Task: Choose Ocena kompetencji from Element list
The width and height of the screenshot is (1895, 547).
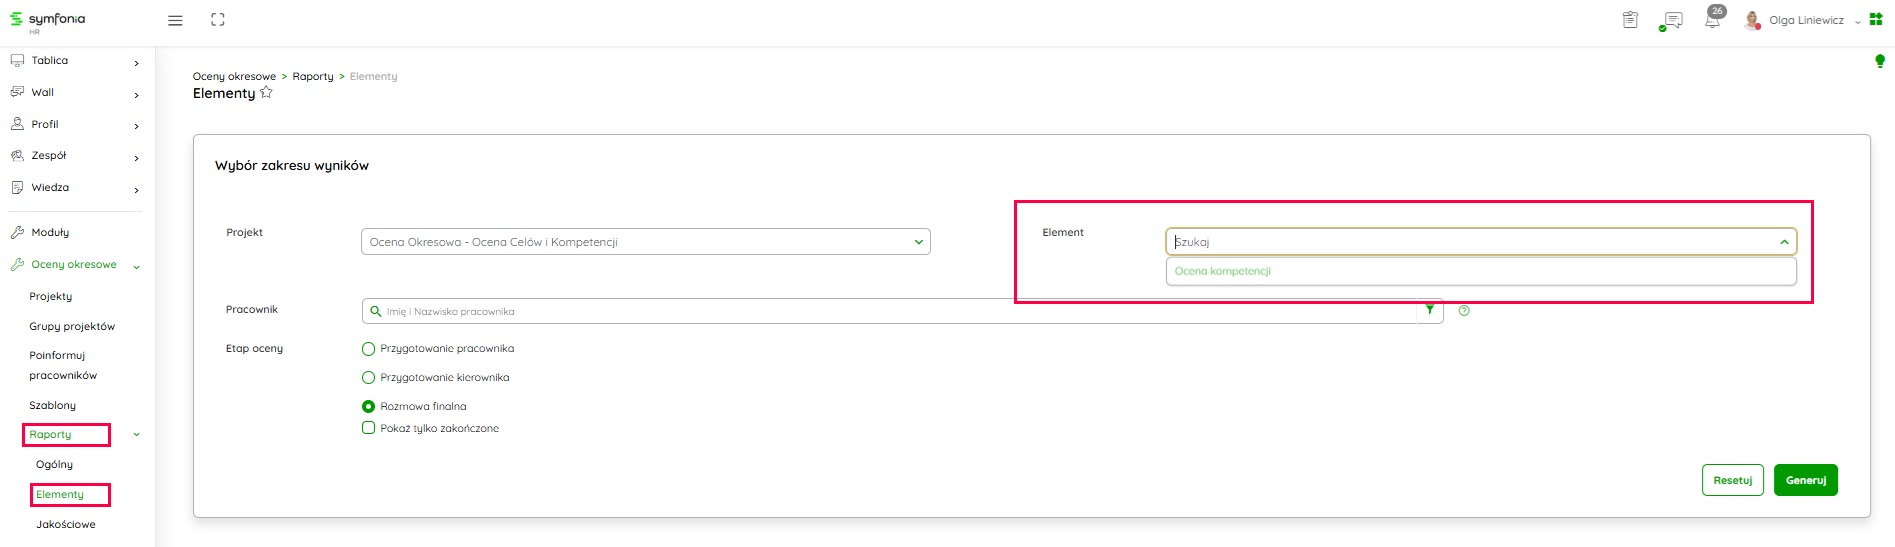Action: coord(1223,271)
